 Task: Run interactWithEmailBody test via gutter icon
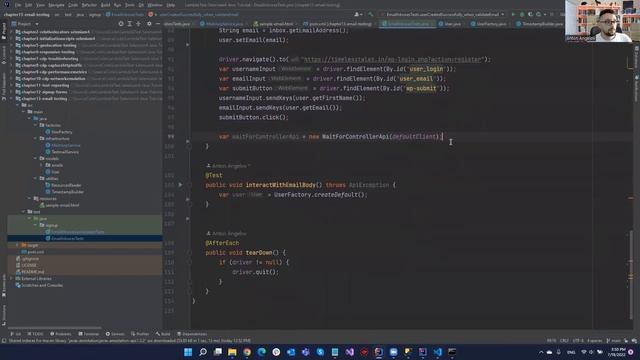(x=180, y=185)
